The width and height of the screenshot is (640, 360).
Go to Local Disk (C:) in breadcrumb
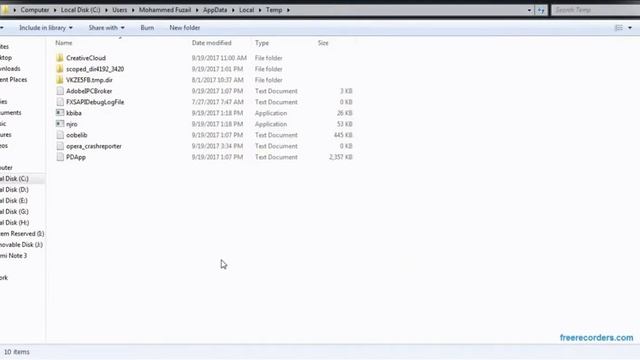80,10
